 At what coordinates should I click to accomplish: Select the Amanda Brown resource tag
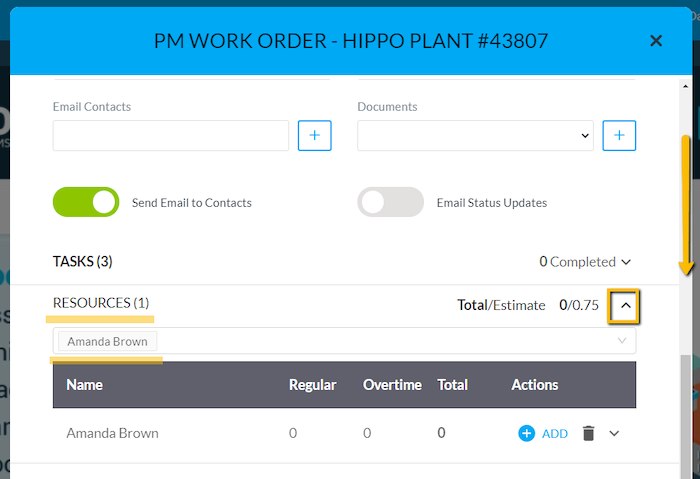coord(108,342)
